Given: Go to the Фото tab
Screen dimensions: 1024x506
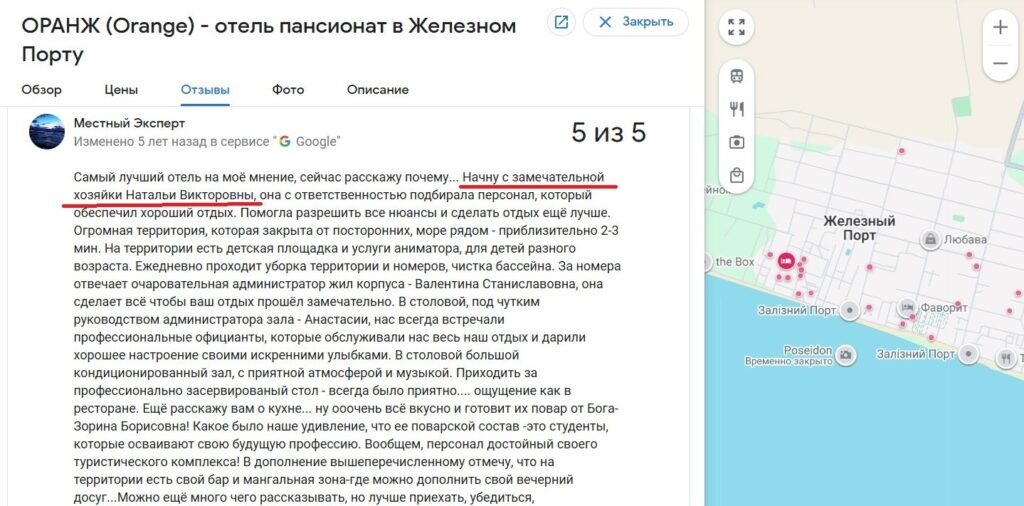Looking at the screenshot, I should click(288, 90).
